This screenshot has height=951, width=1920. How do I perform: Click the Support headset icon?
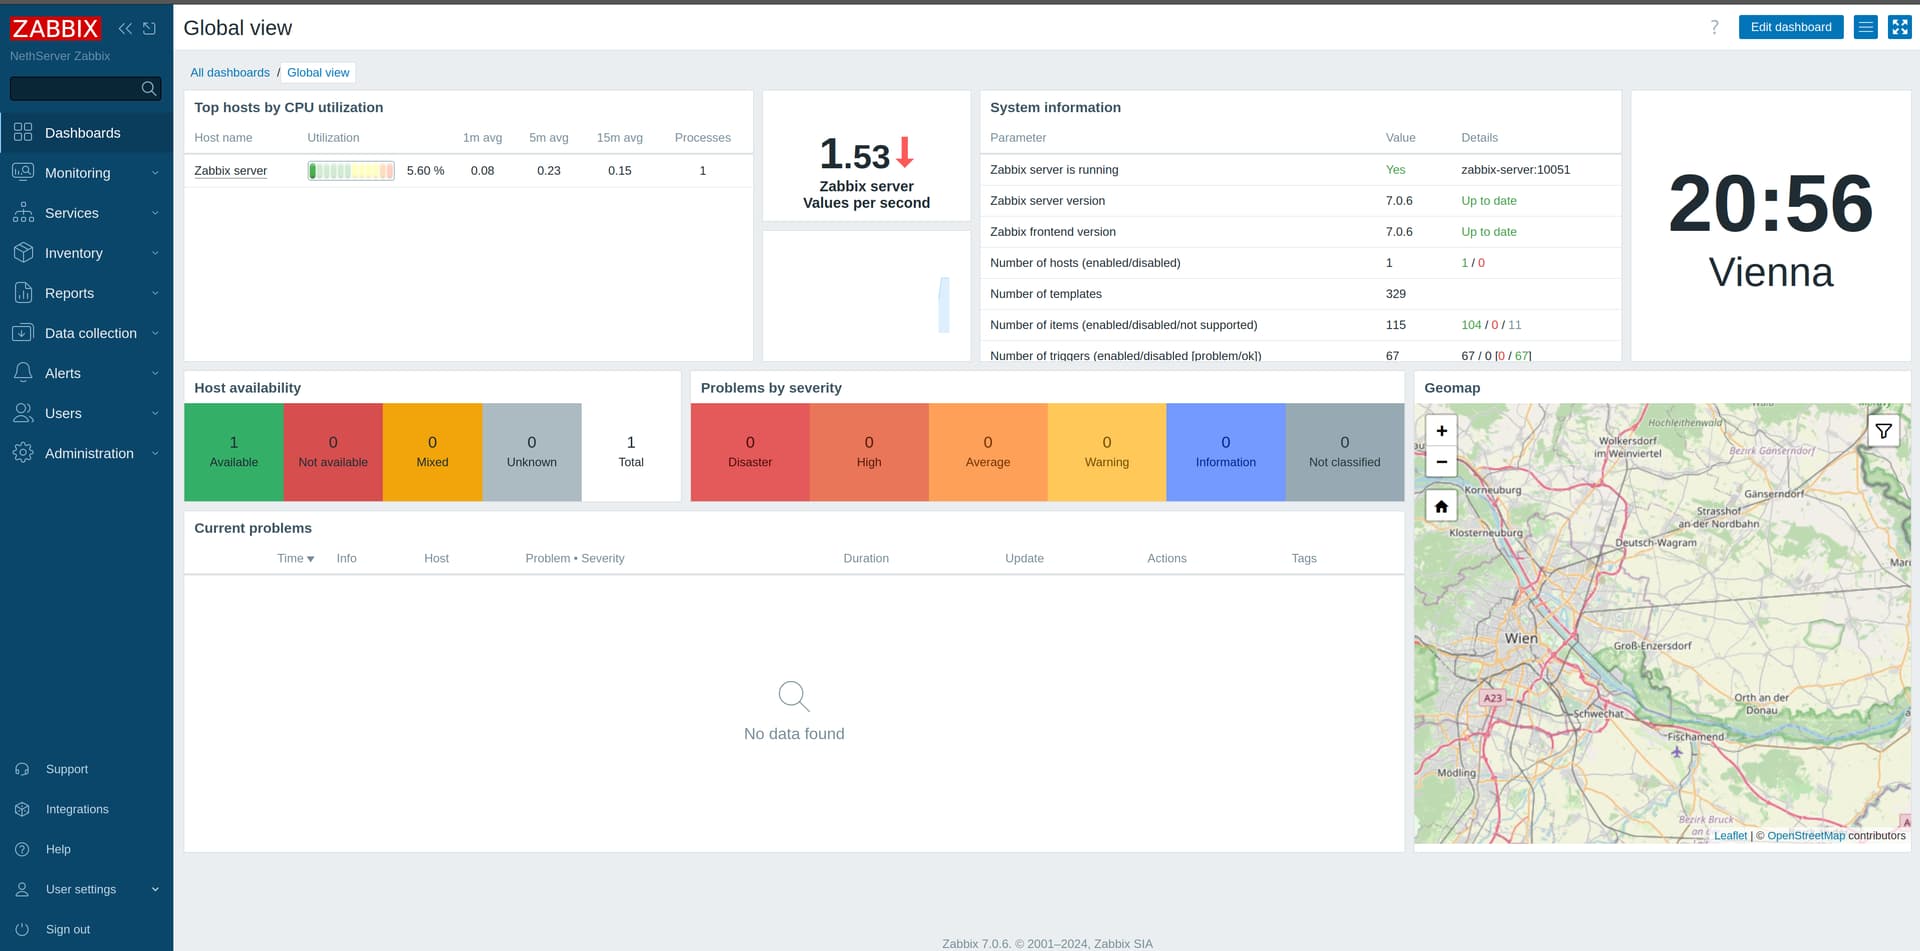[x=22, y=769]
